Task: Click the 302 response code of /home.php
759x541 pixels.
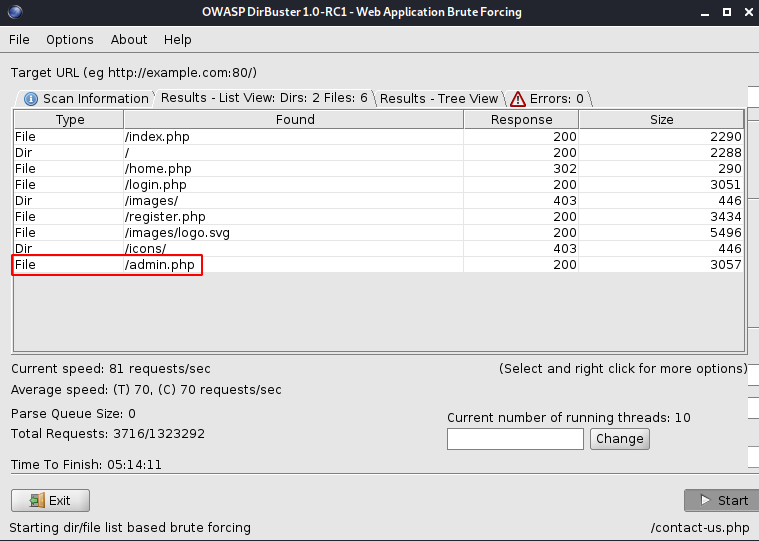Action: (x=564, y=168)
